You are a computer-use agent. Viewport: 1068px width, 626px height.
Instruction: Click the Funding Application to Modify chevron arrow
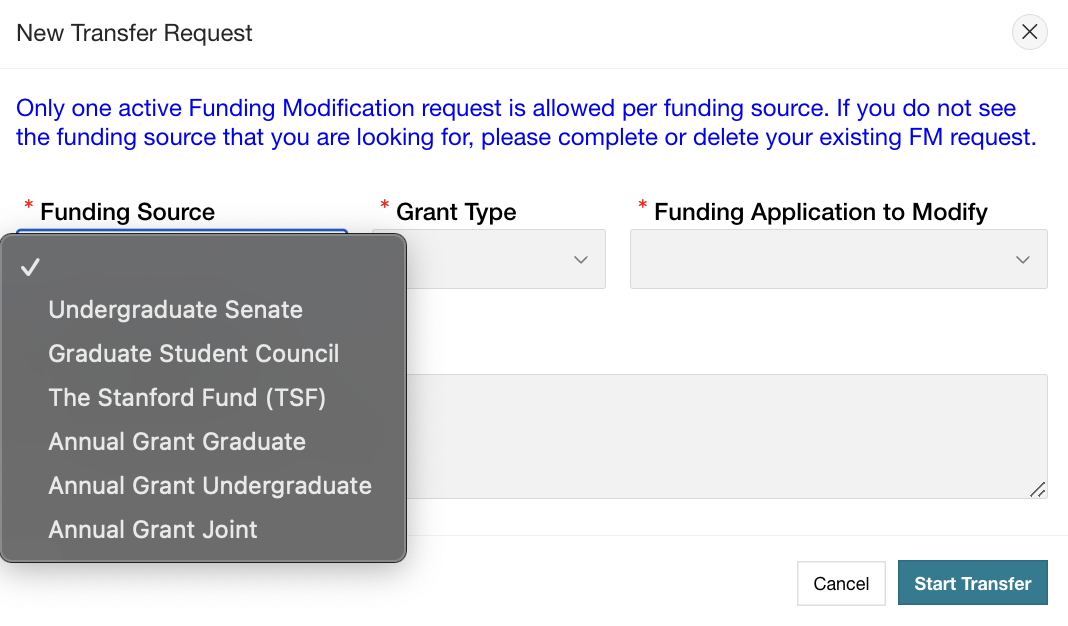[x=1022, y=260]
